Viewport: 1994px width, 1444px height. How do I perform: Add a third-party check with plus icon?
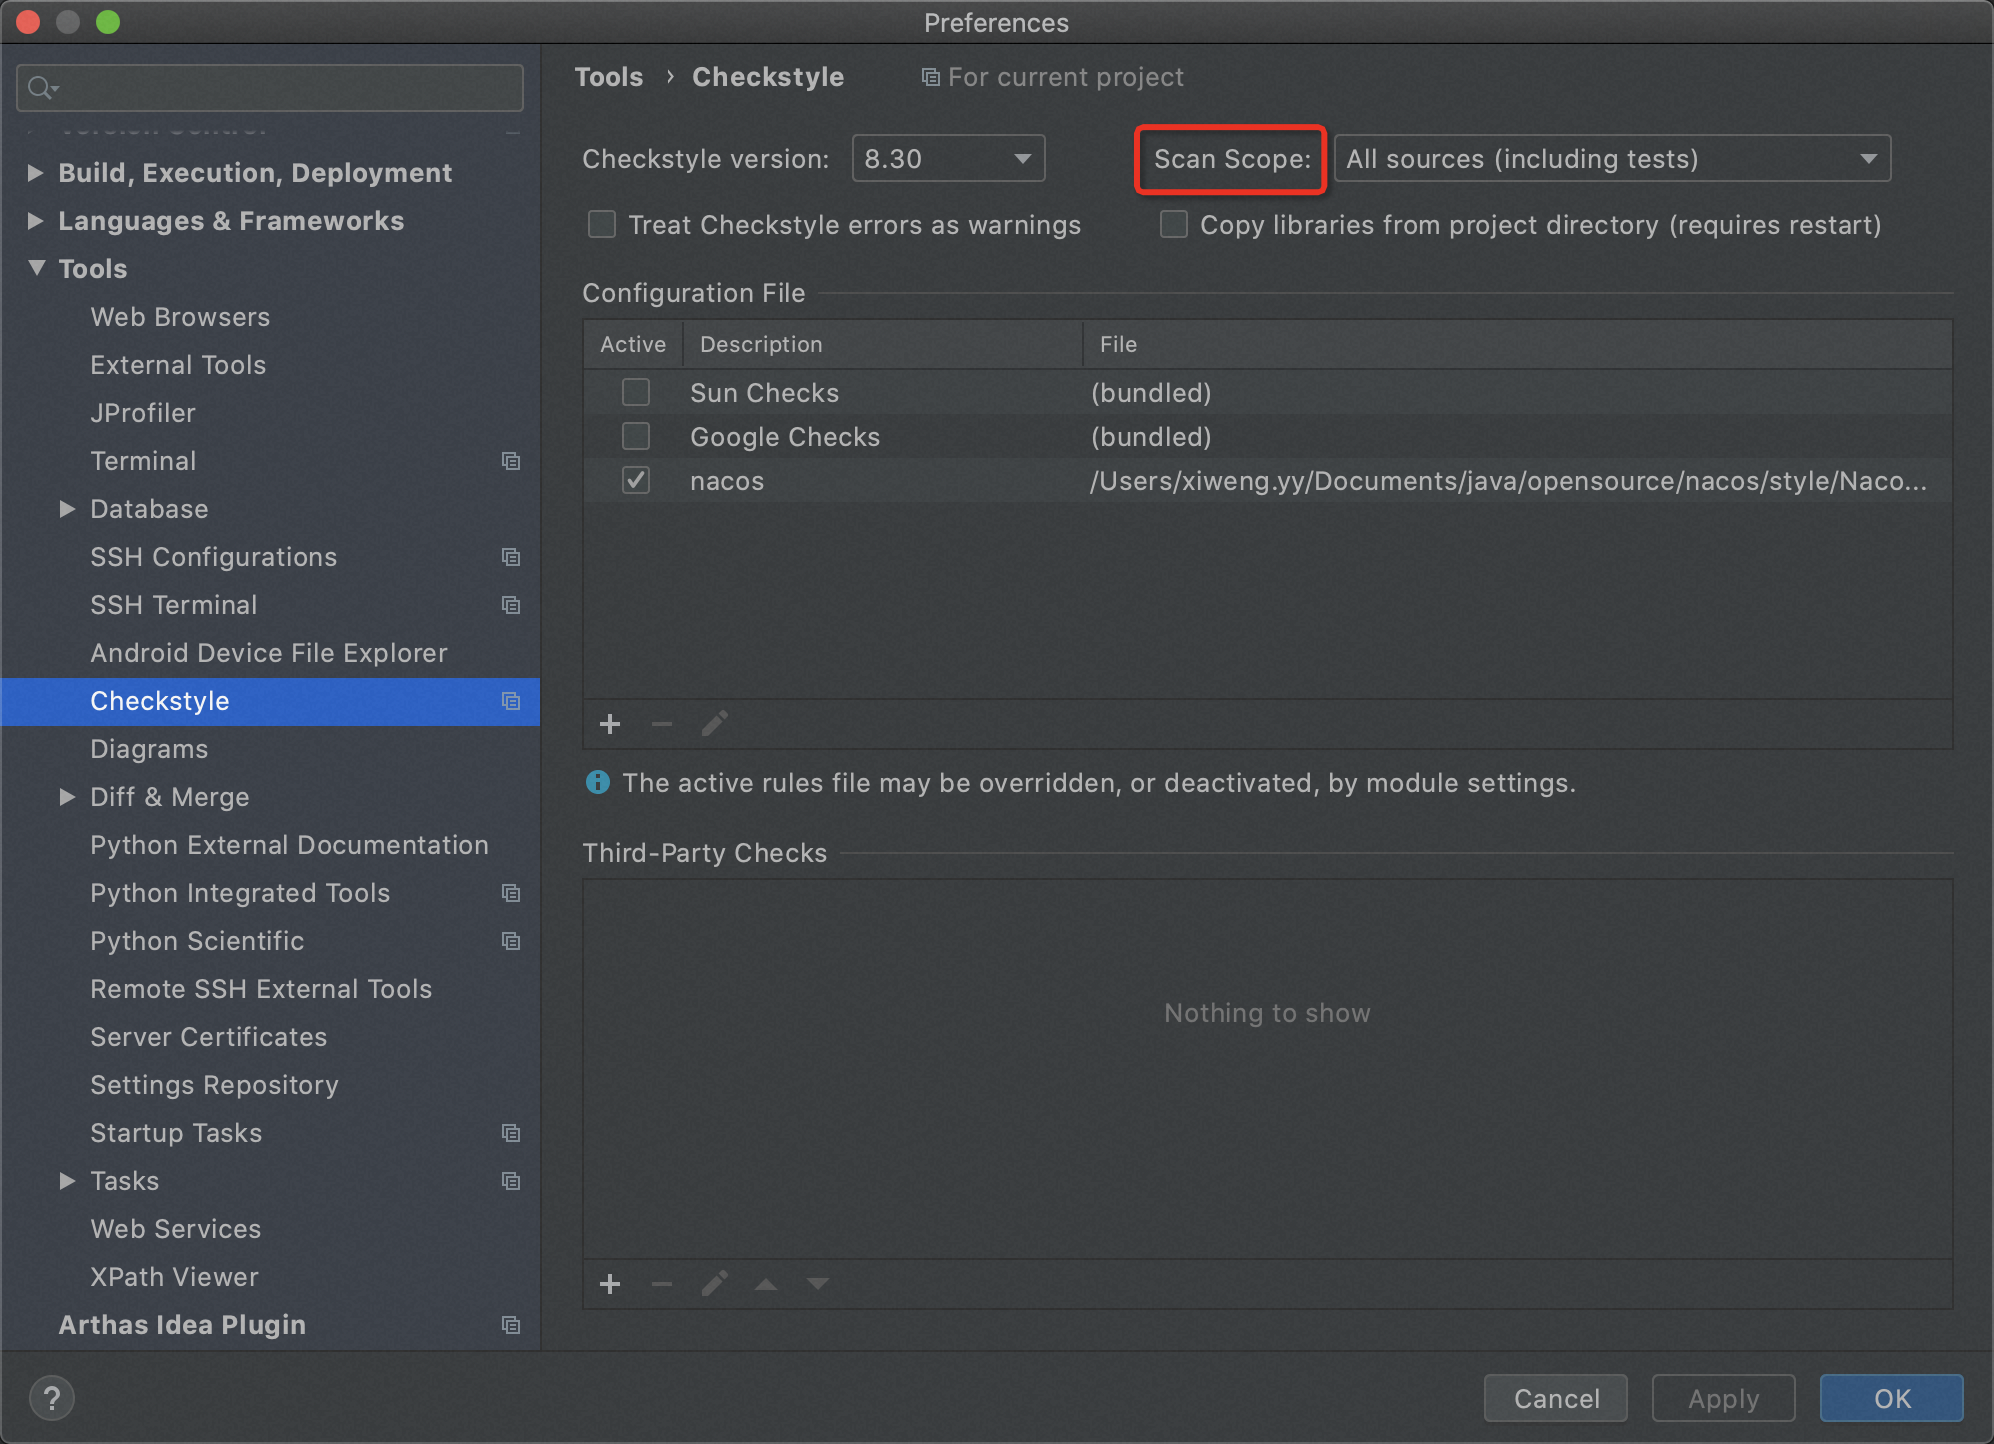coord(610,1284)
